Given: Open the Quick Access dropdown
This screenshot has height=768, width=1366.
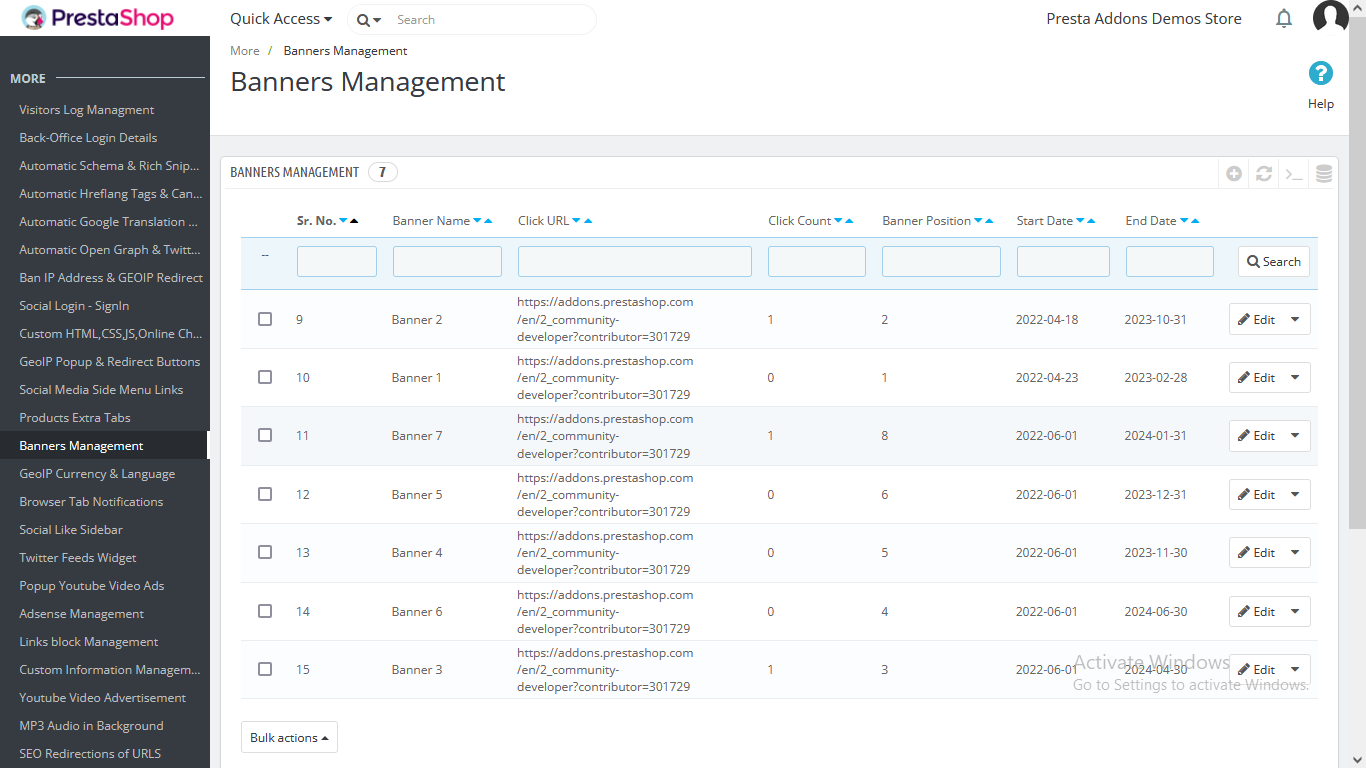Looking at the screenshot, I should (x=281, y=19).
